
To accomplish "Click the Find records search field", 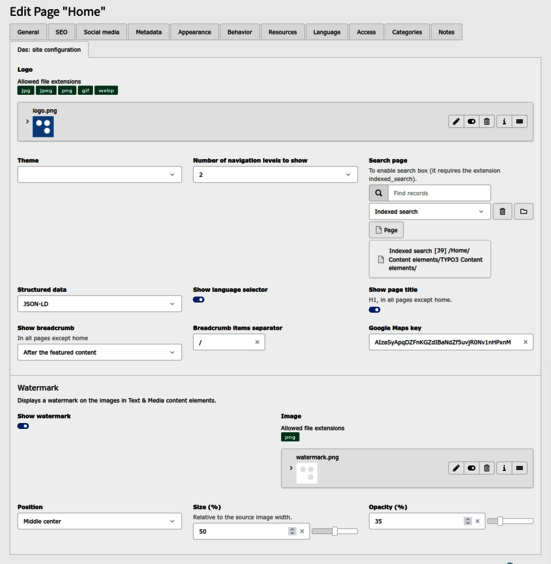I will [439, 193].
